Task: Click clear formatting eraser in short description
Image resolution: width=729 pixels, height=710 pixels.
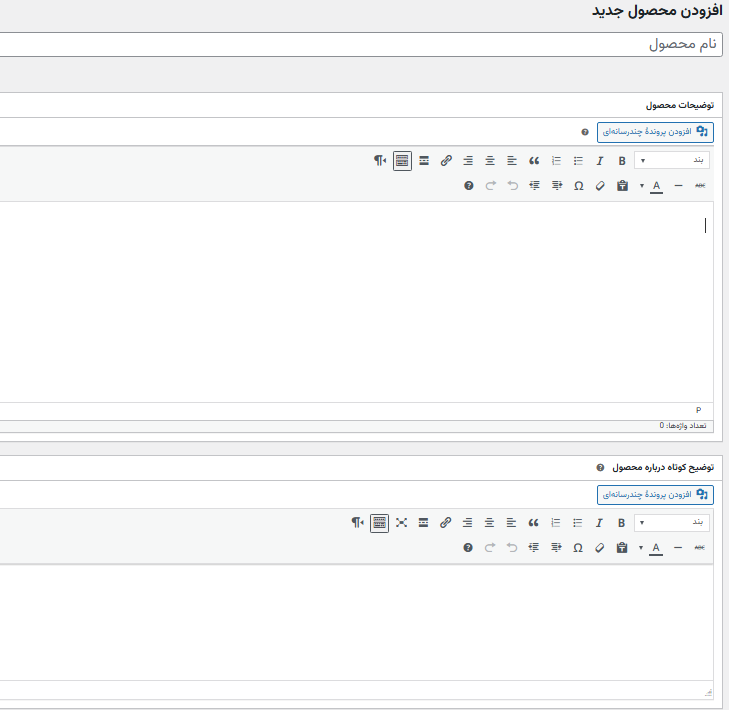Action: [x=600, y=548]
